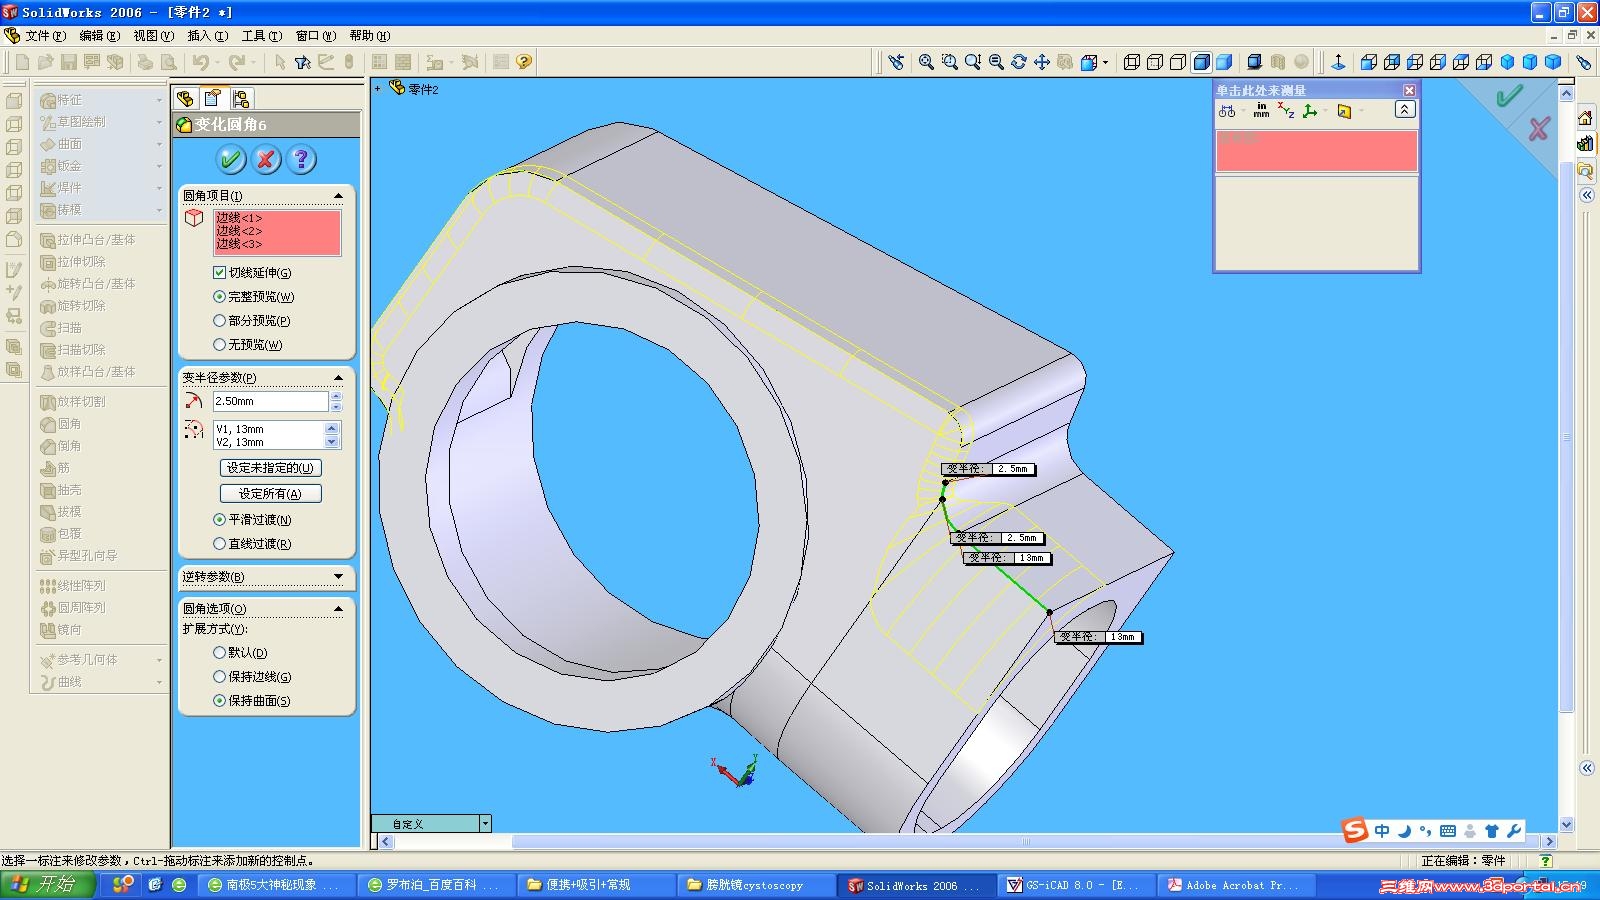Switch to Shaded With Edges display
This screenshot has width=1600, height=900.
(1201, 62)
